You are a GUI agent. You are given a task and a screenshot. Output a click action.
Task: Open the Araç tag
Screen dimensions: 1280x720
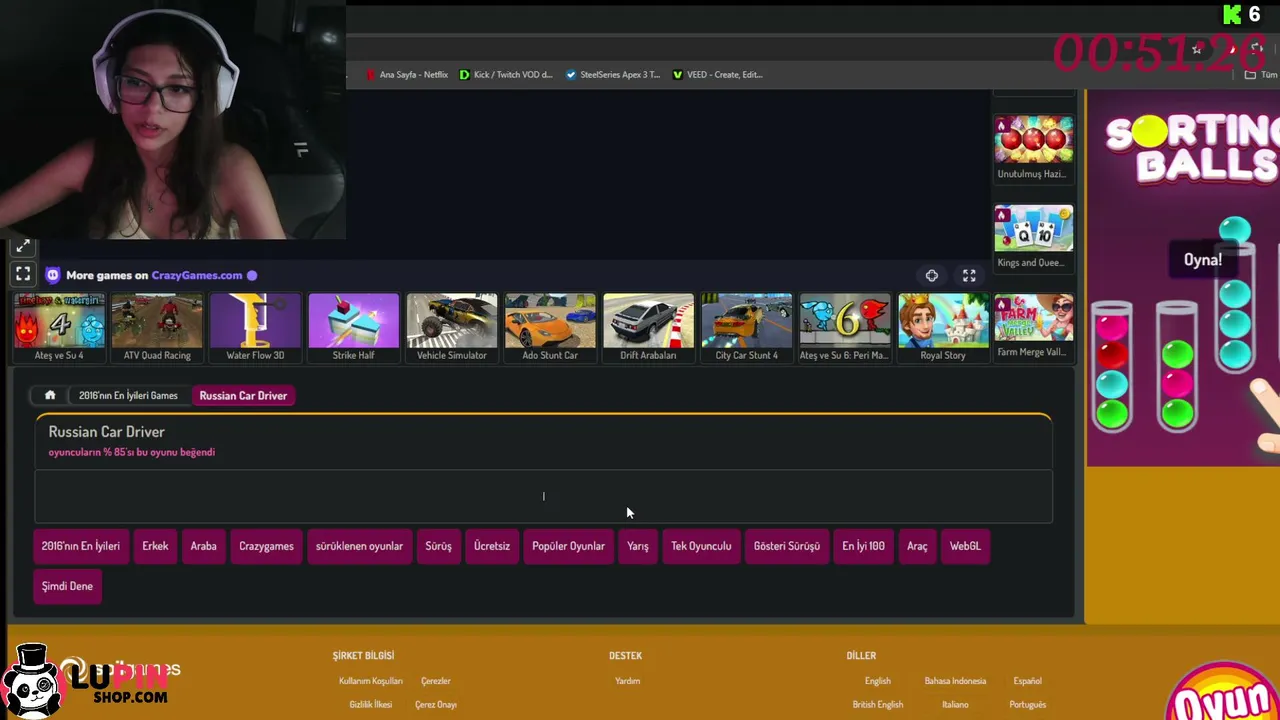[x=917, y=546]
